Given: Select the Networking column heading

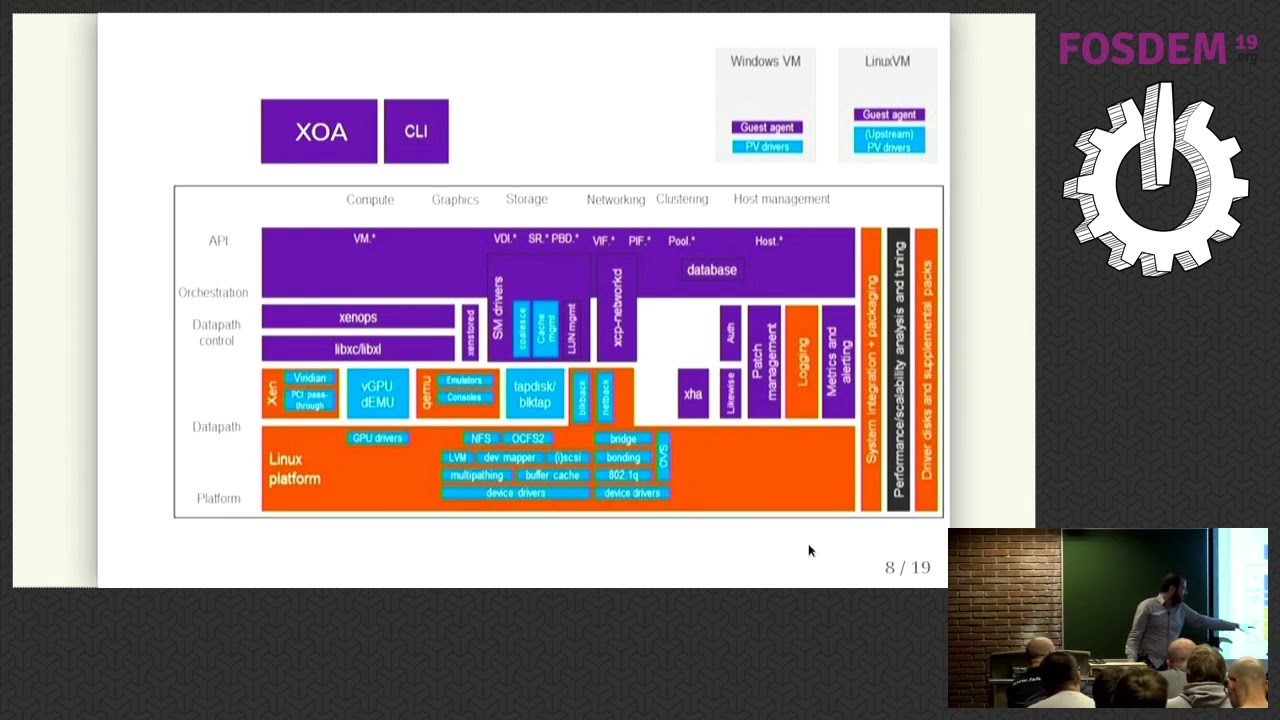Looking at the screenshot, I should 616,200.
